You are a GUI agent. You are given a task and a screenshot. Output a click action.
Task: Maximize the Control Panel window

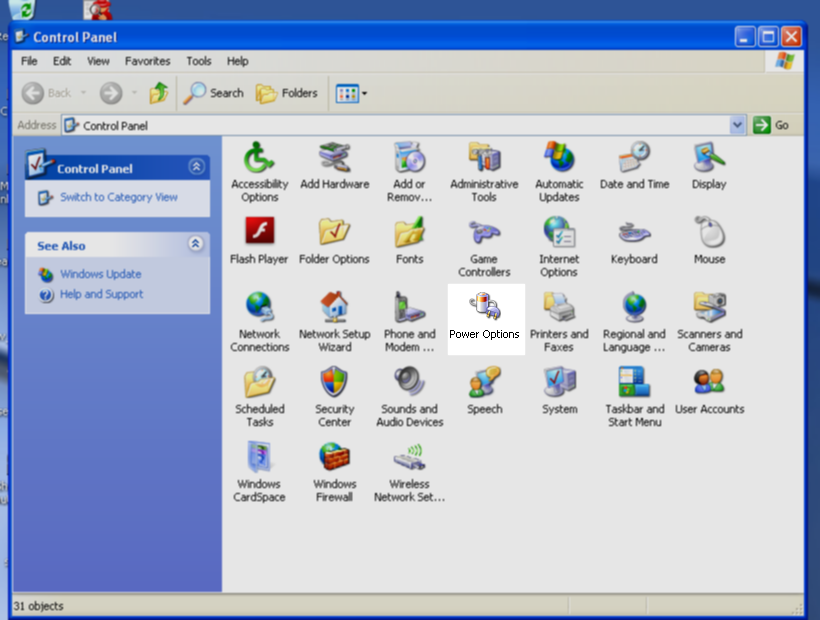tap(768, 37)
